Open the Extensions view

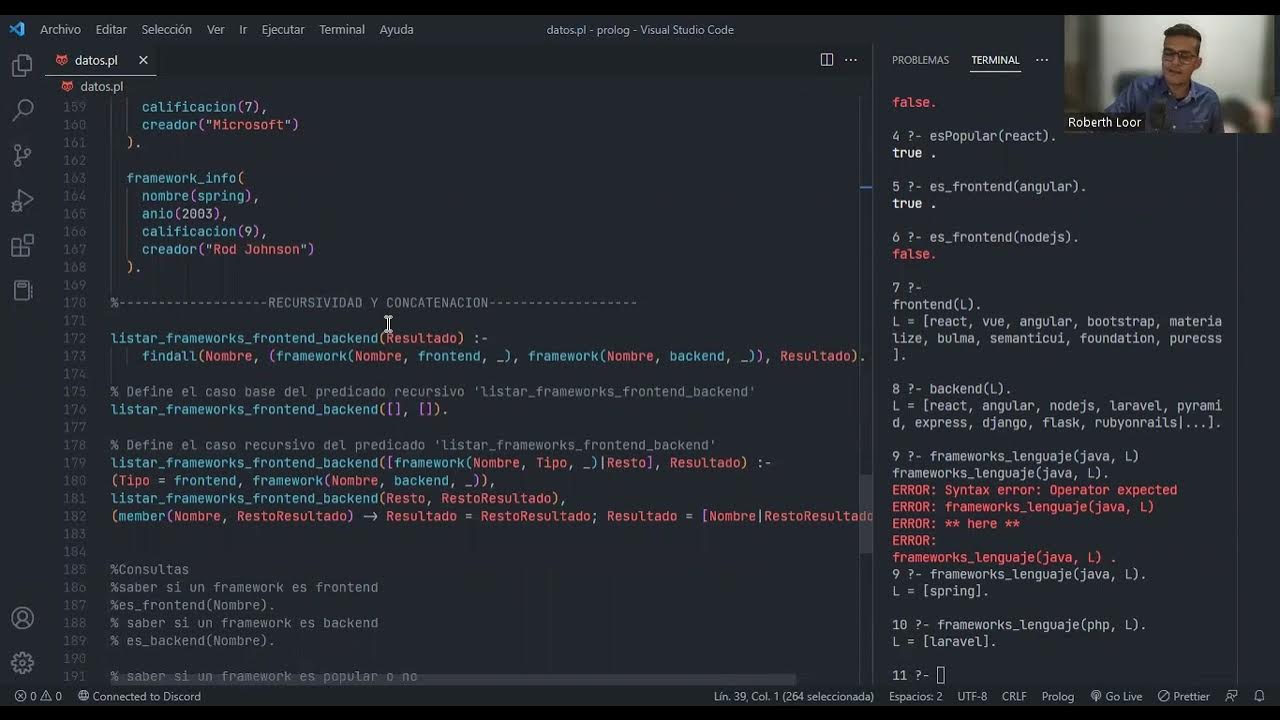22,246
